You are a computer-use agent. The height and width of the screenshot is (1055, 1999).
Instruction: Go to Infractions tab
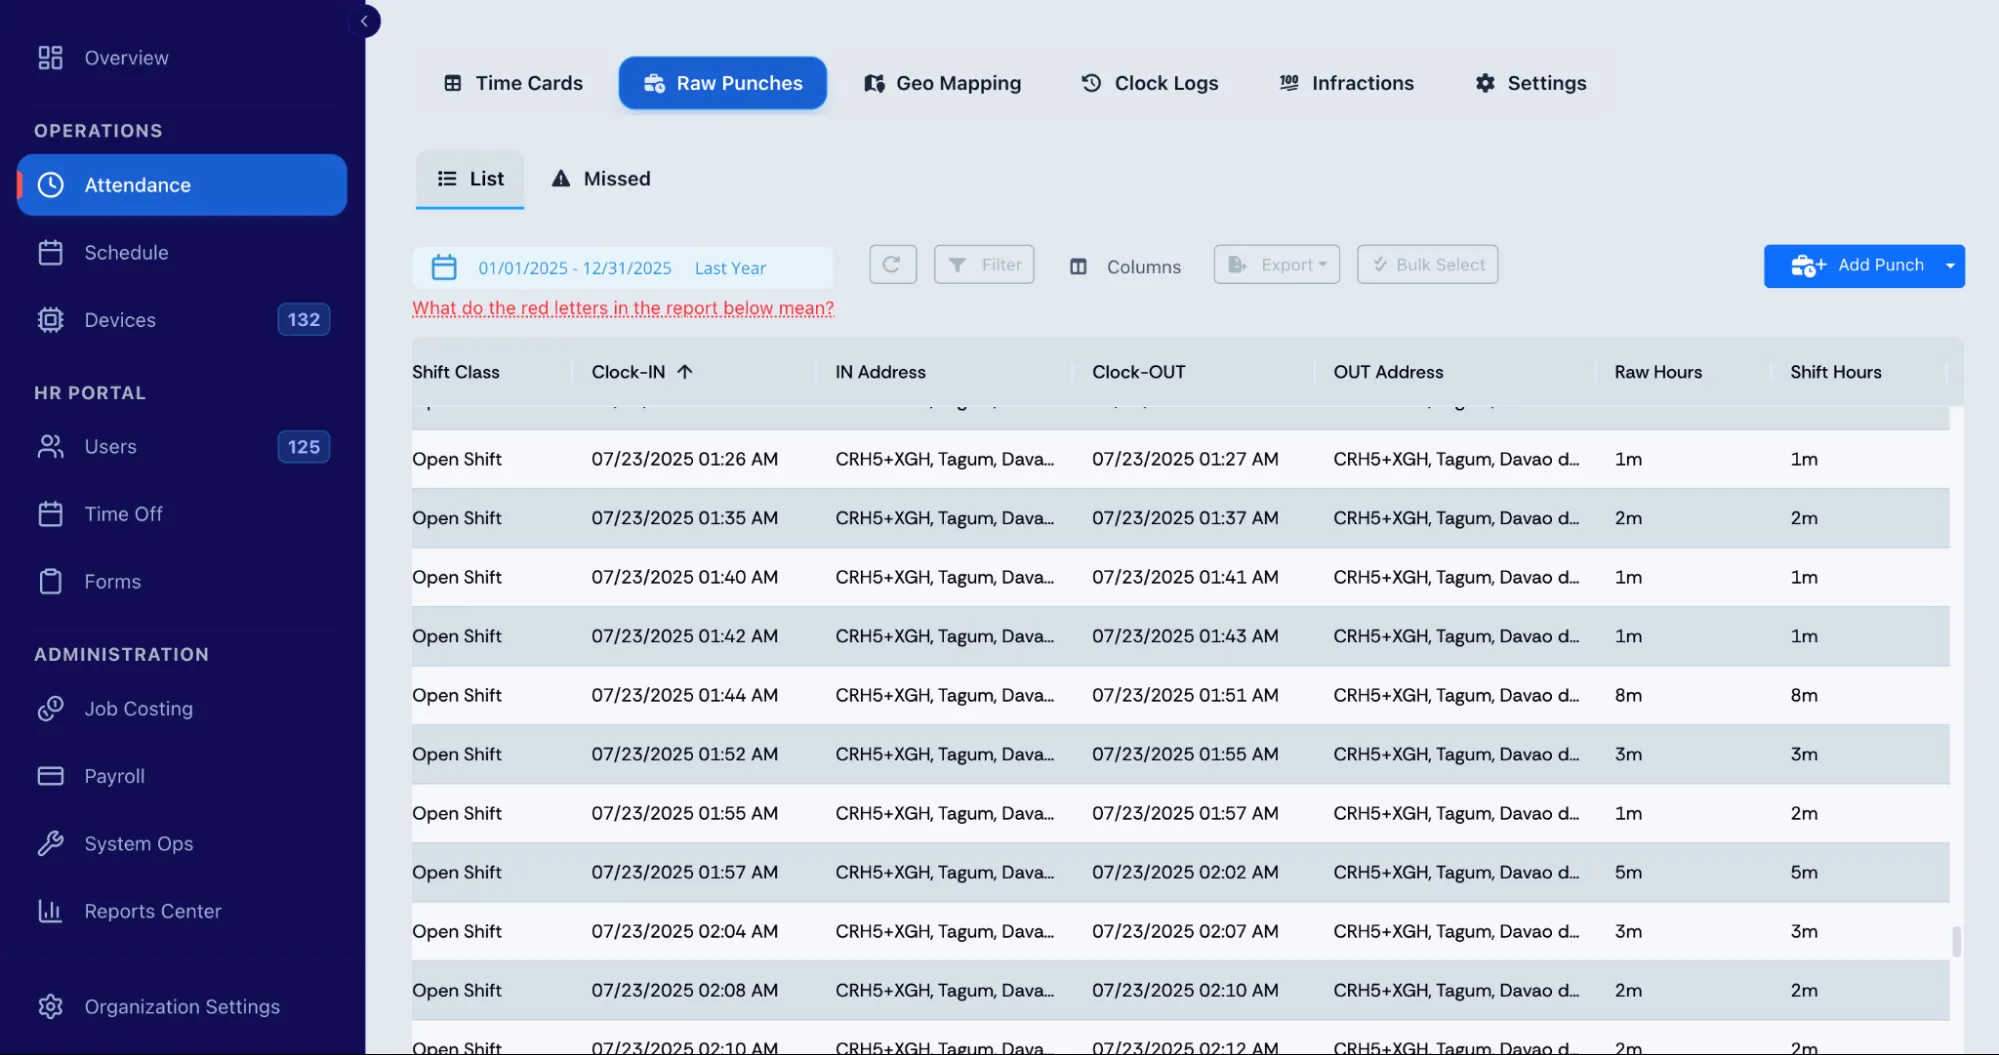pyautogui.click(x=1346, y=83)
